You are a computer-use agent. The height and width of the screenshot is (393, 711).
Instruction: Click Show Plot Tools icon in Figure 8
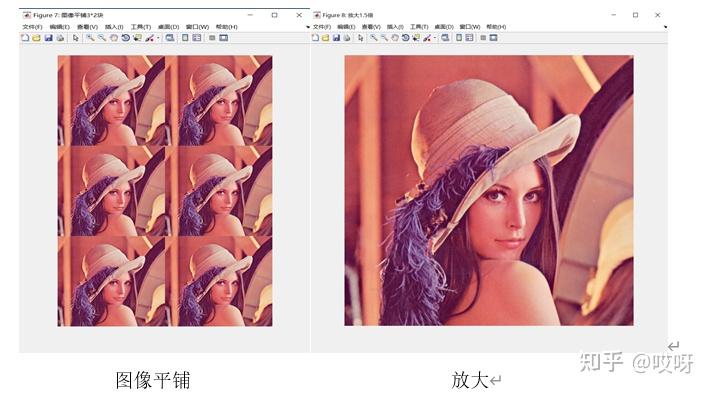(x=493, y=38)
